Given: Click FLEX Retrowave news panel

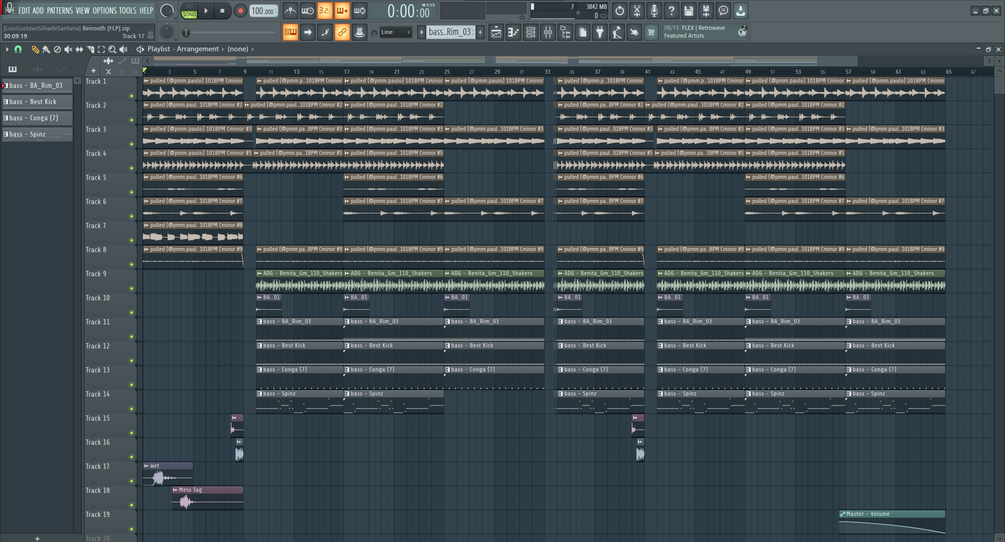Looking at the screenshot, I should (x=704, y=31).
